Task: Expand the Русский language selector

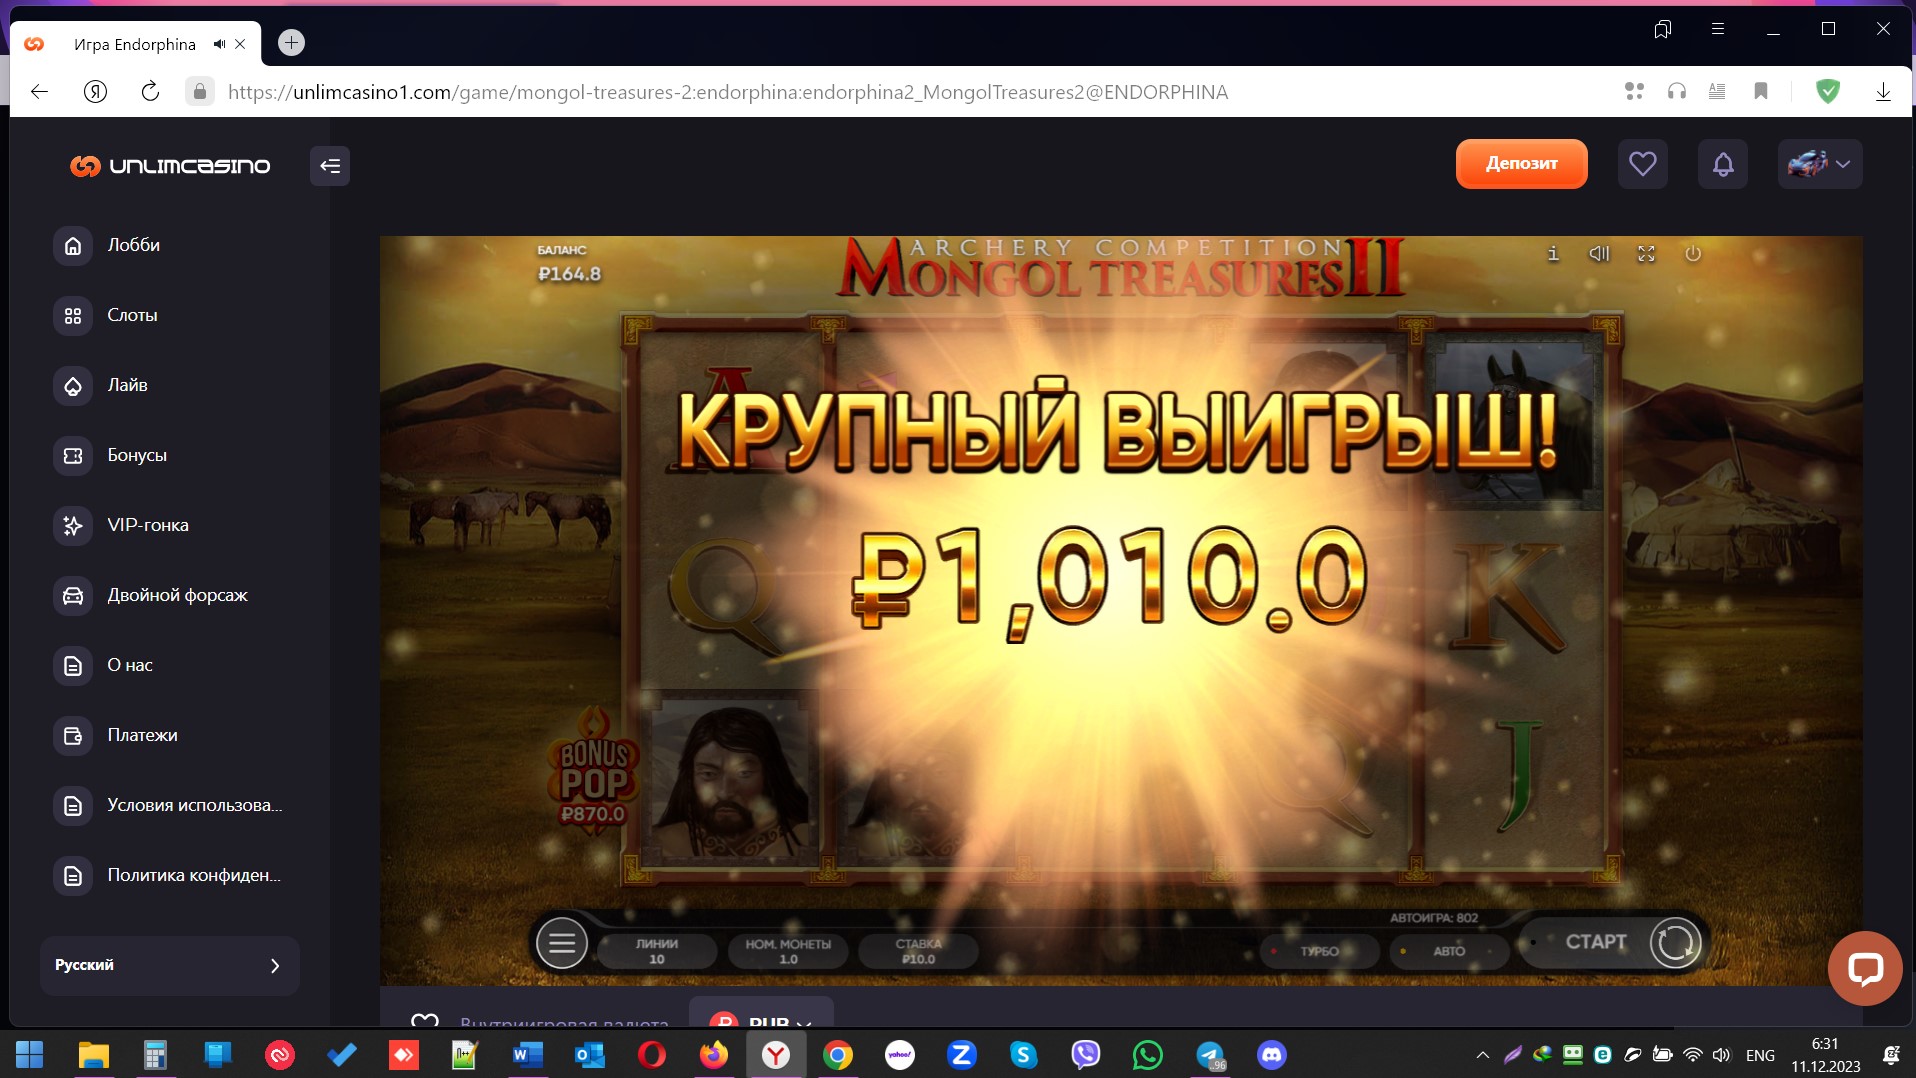Action: (170, 965)
